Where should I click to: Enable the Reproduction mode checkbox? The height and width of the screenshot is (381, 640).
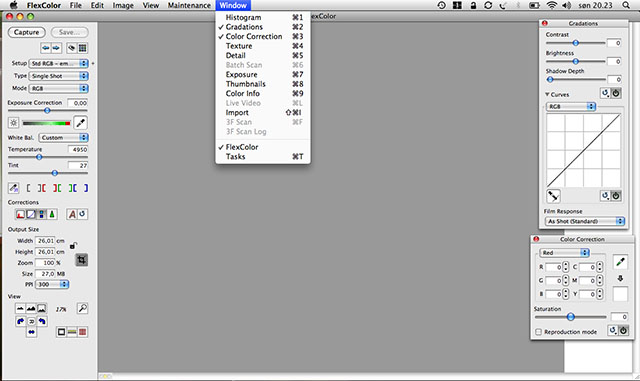(x=538, y=332)
